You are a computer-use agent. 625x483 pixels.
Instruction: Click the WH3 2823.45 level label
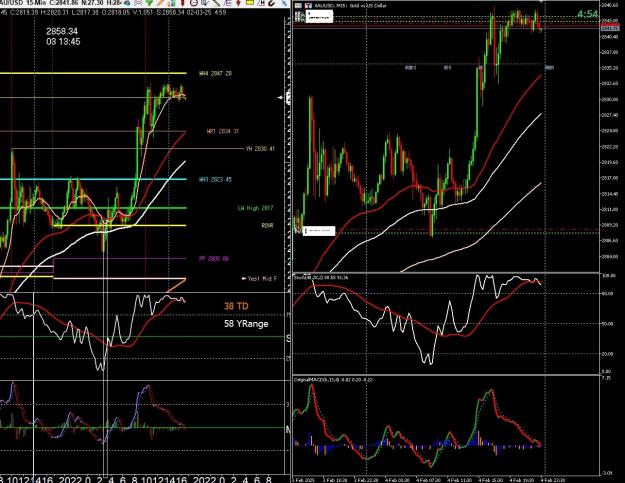215,179
